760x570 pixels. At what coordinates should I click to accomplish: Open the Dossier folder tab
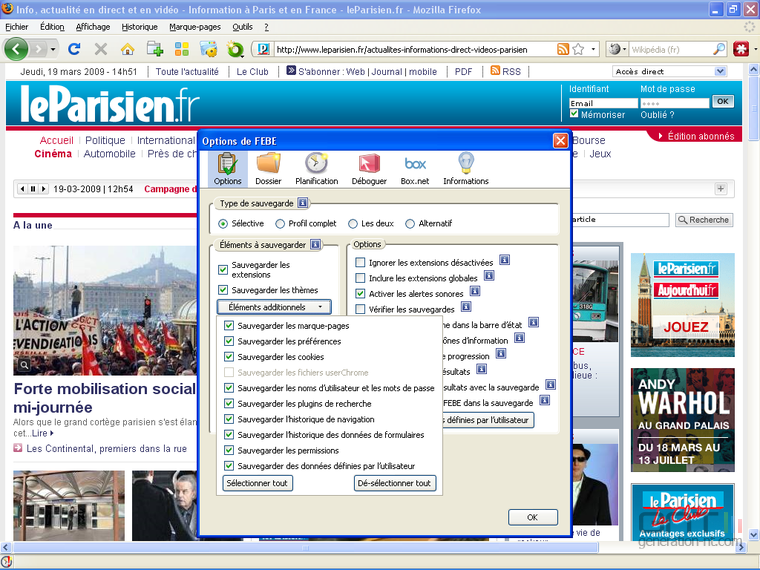pyautogui.click(x=268, y=169)
